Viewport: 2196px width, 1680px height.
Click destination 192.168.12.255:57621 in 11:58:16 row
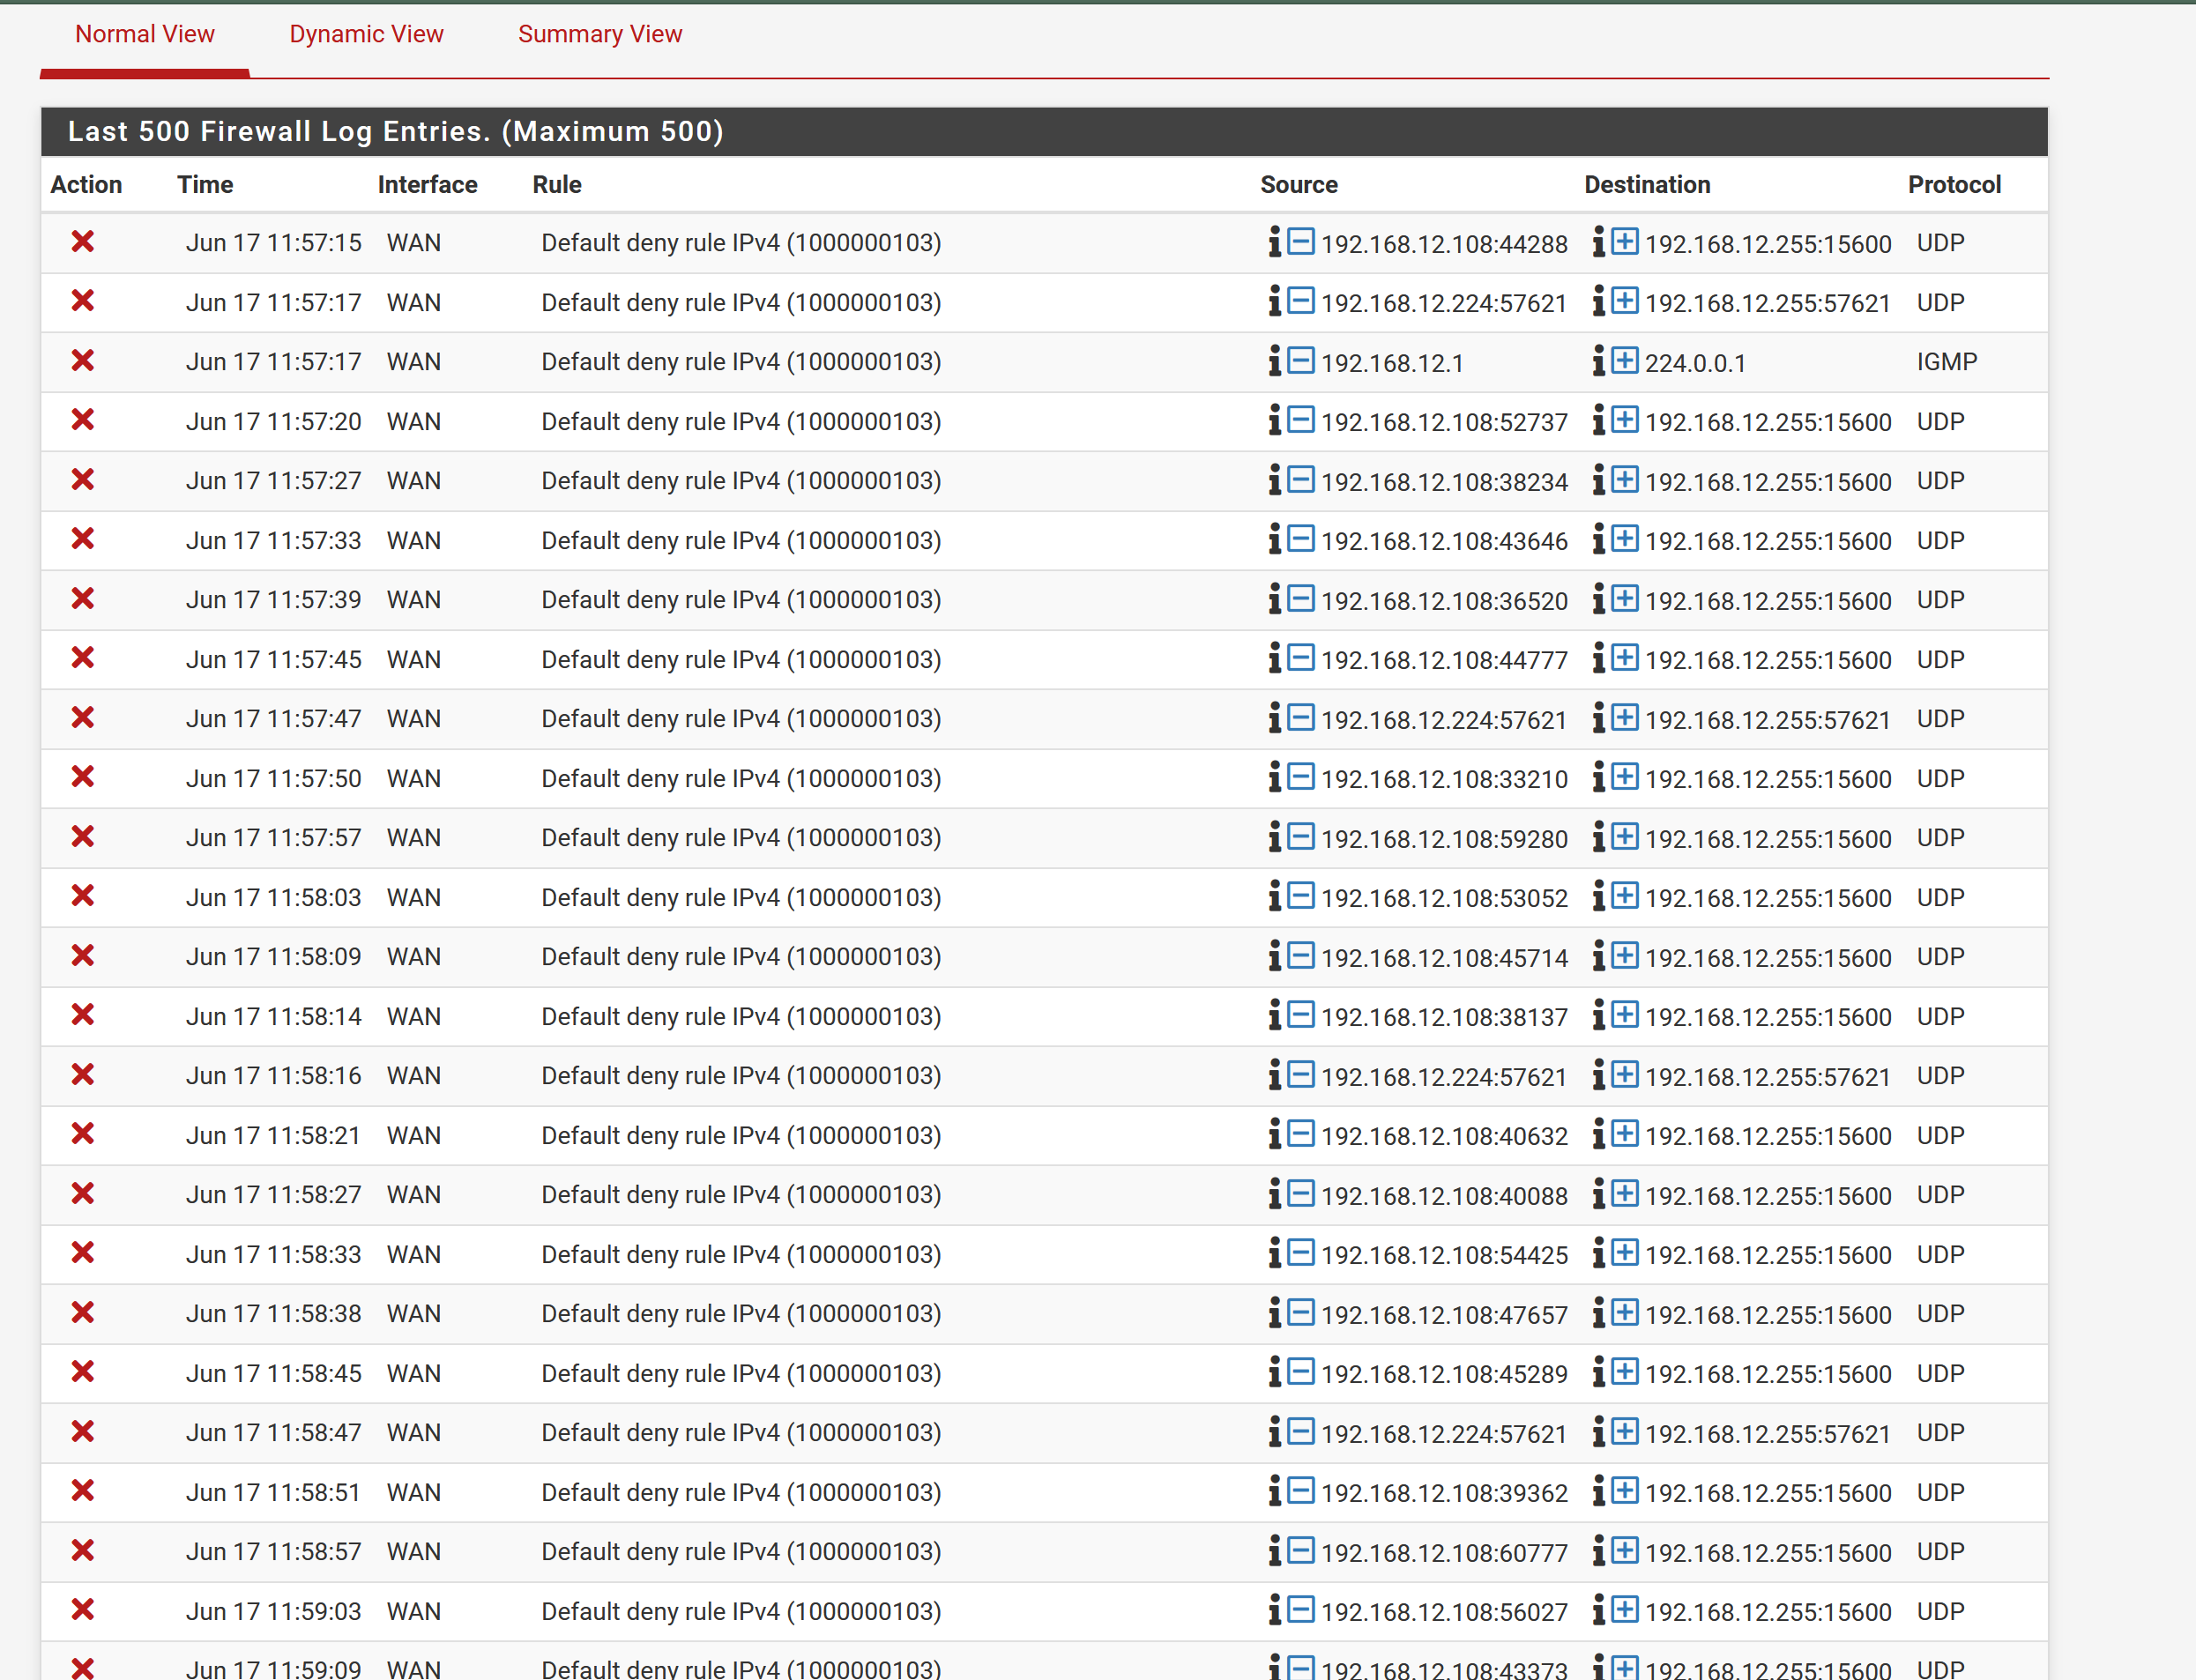(x=1767, y=1077)
